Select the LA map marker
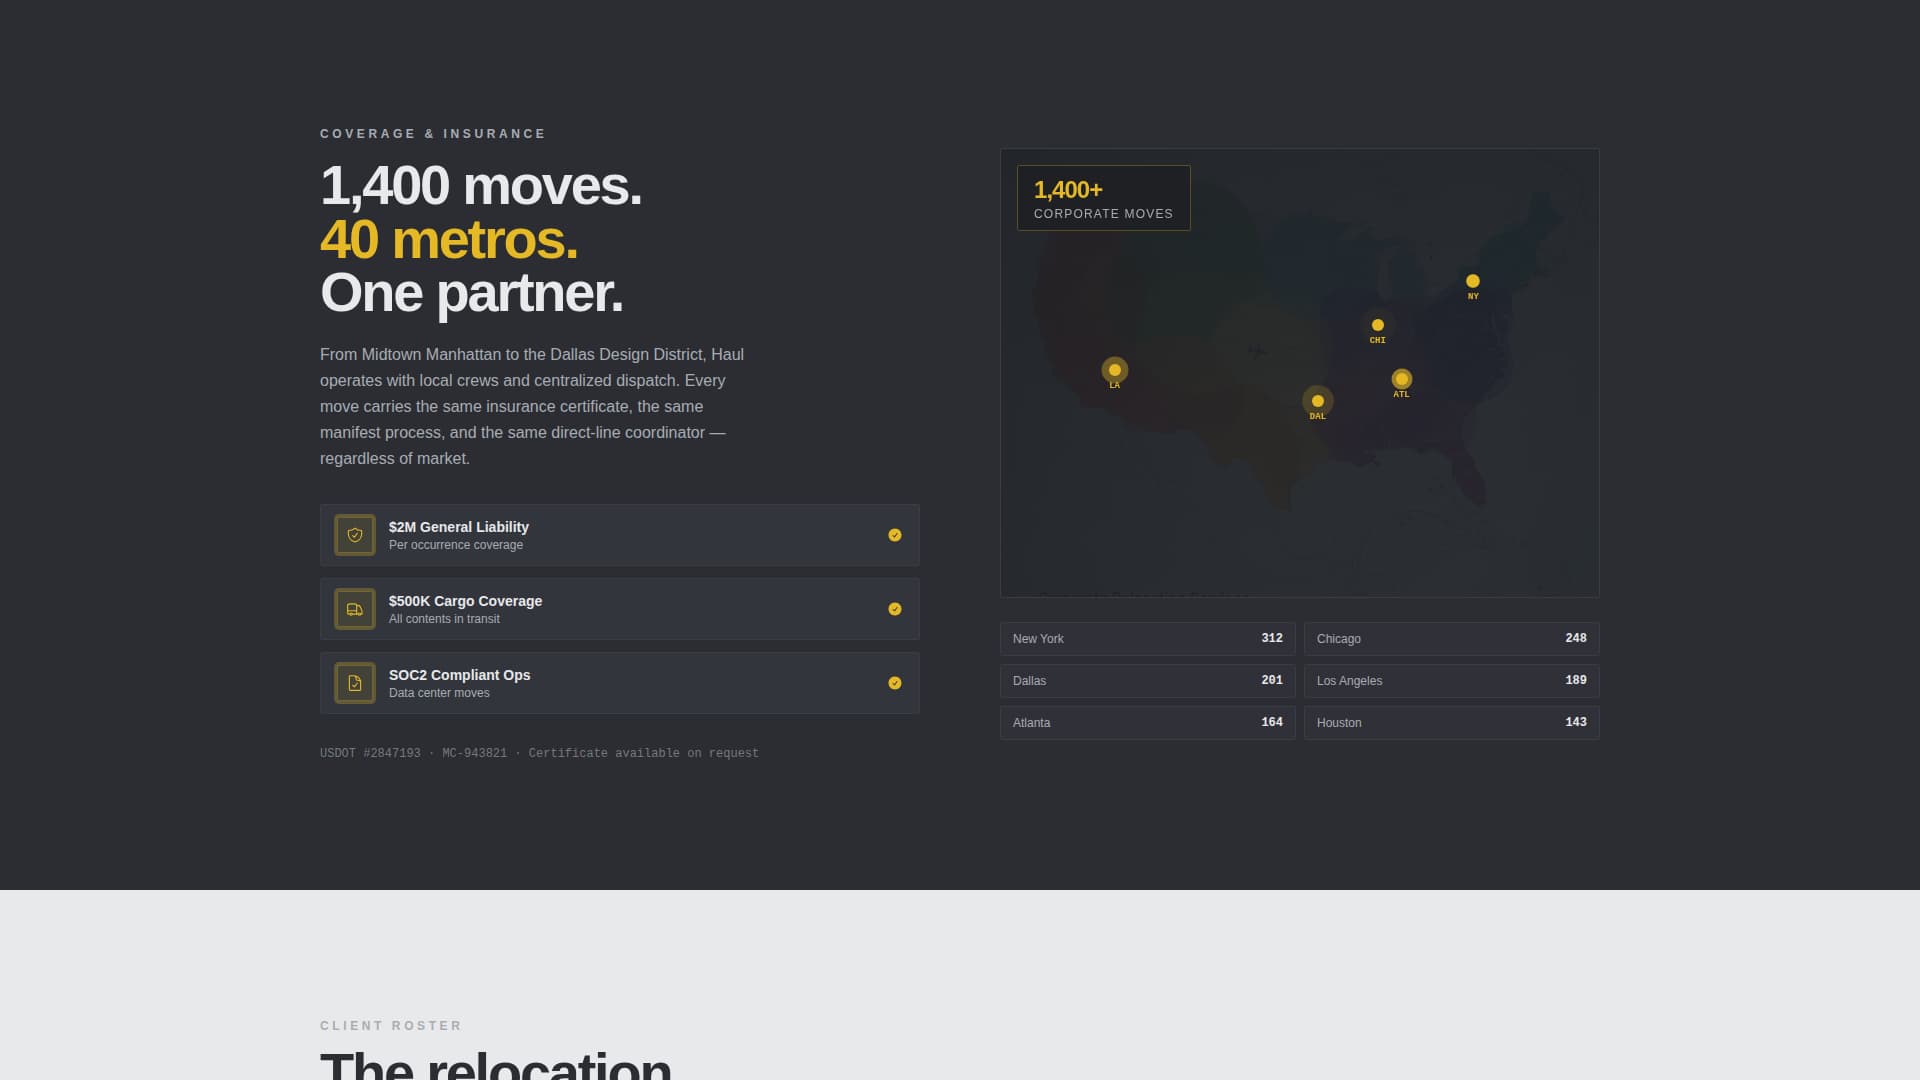1920x1080 pixels. tap(1115, 370)
